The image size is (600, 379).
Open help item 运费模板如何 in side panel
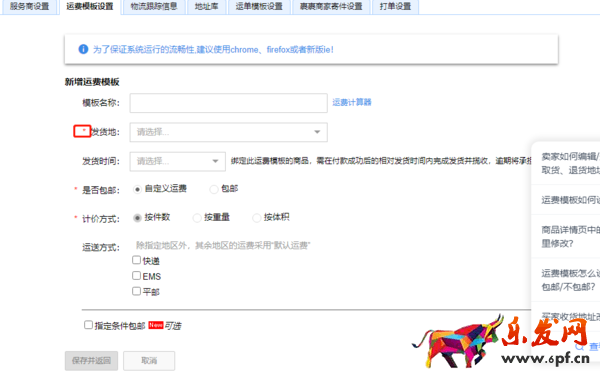[570, 200]
